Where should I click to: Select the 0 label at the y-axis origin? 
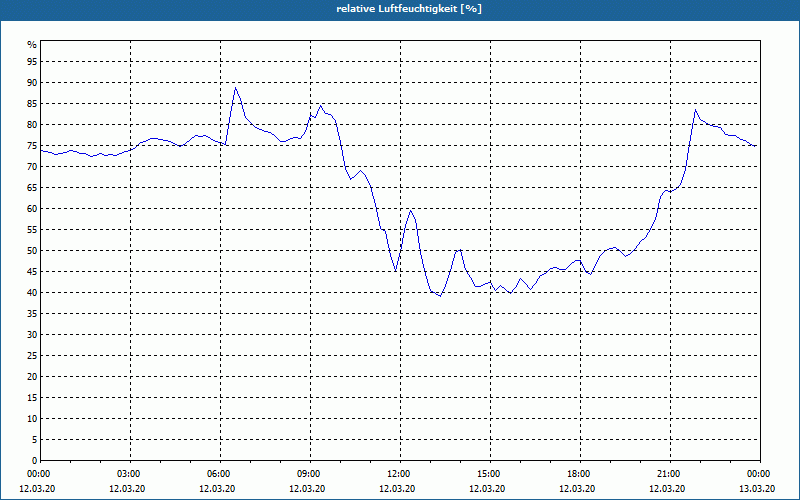[x=34, y=461]
